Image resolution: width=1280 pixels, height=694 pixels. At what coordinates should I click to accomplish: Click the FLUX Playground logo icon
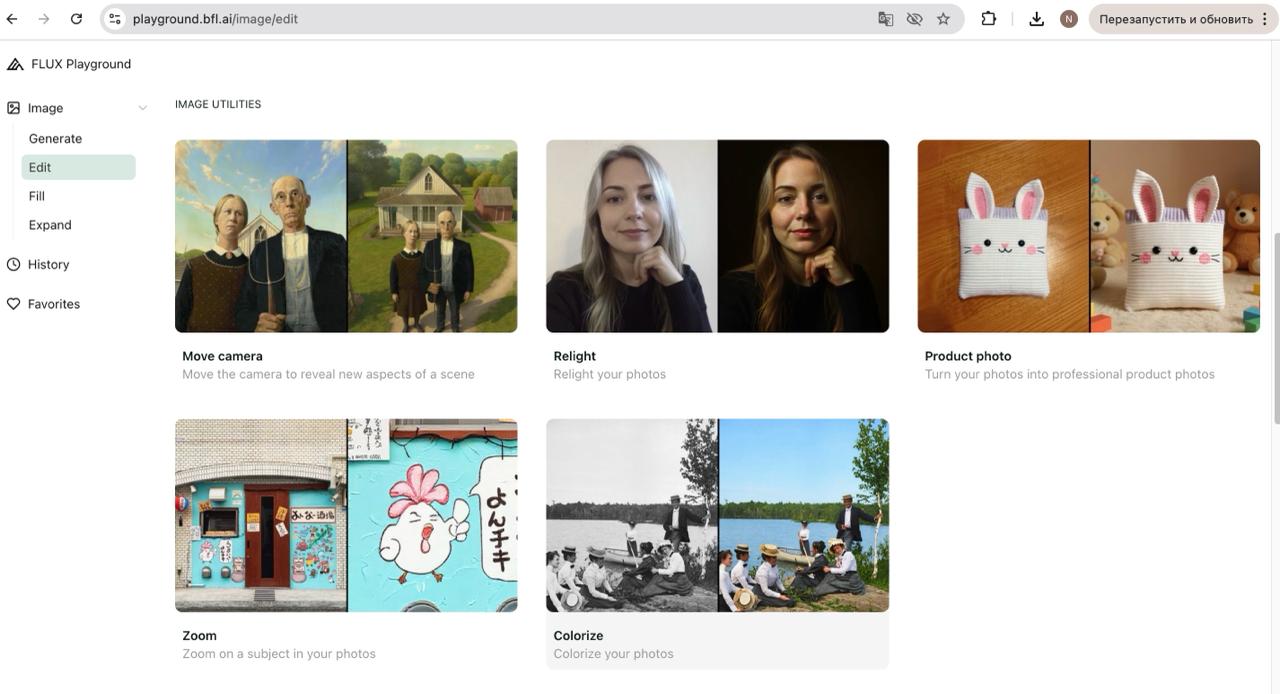[x=15, y=64]
